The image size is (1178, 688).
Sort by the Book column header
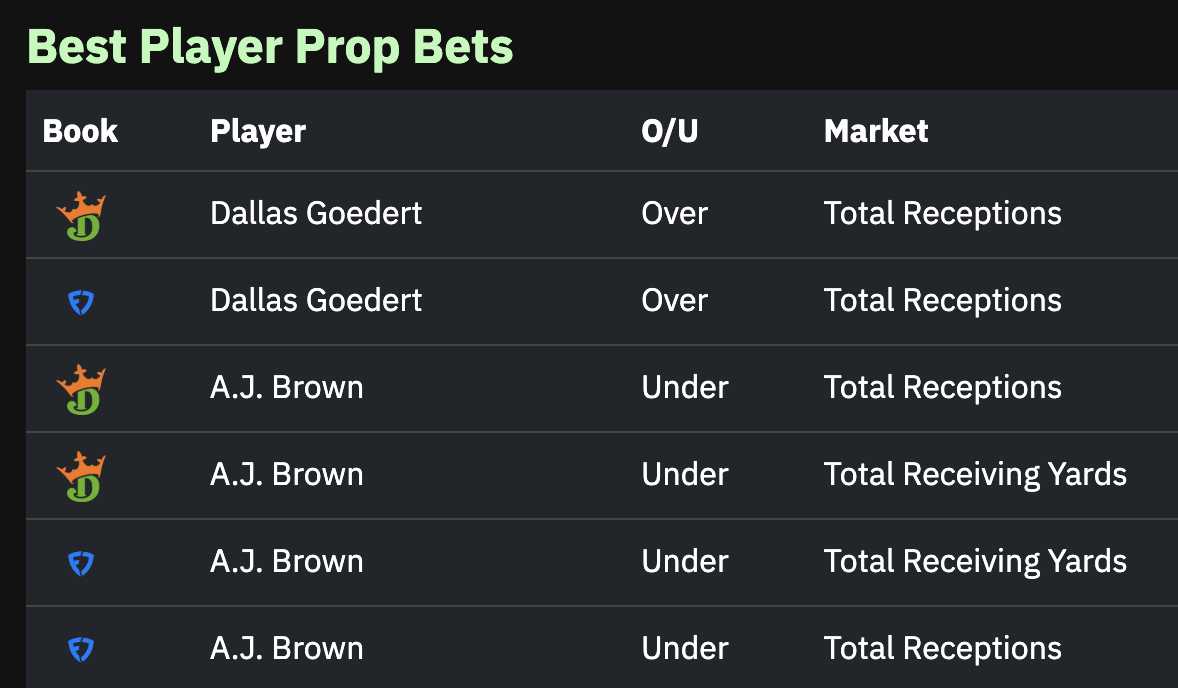(x=80, y=131)
